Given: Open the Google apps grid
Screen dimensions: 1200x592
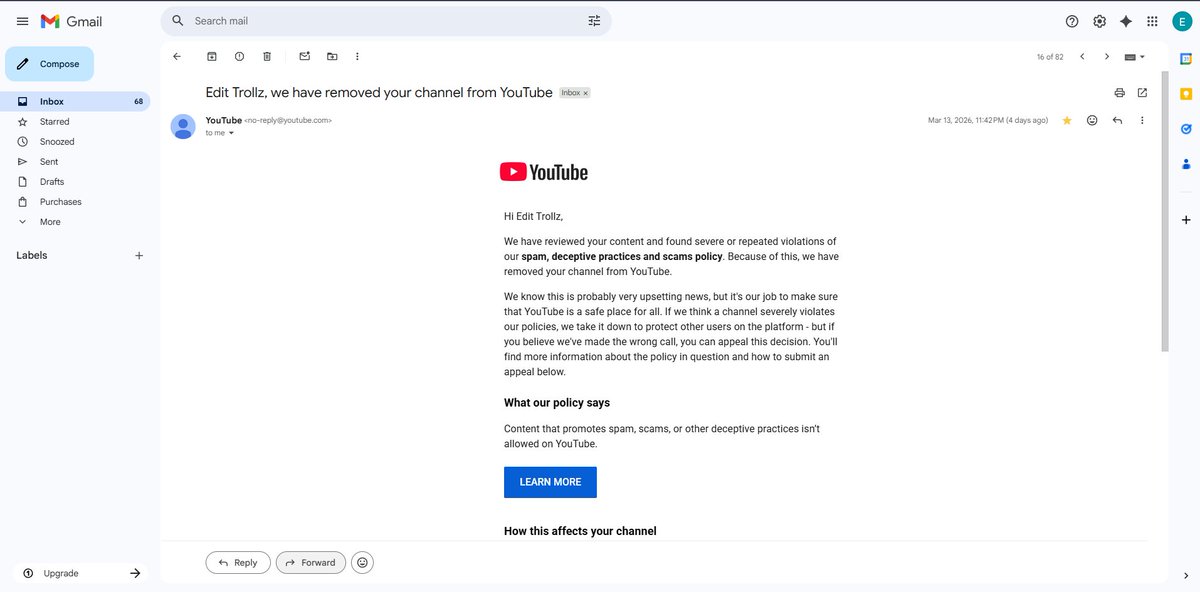Looking at the screenshot, I should 1152,21.
